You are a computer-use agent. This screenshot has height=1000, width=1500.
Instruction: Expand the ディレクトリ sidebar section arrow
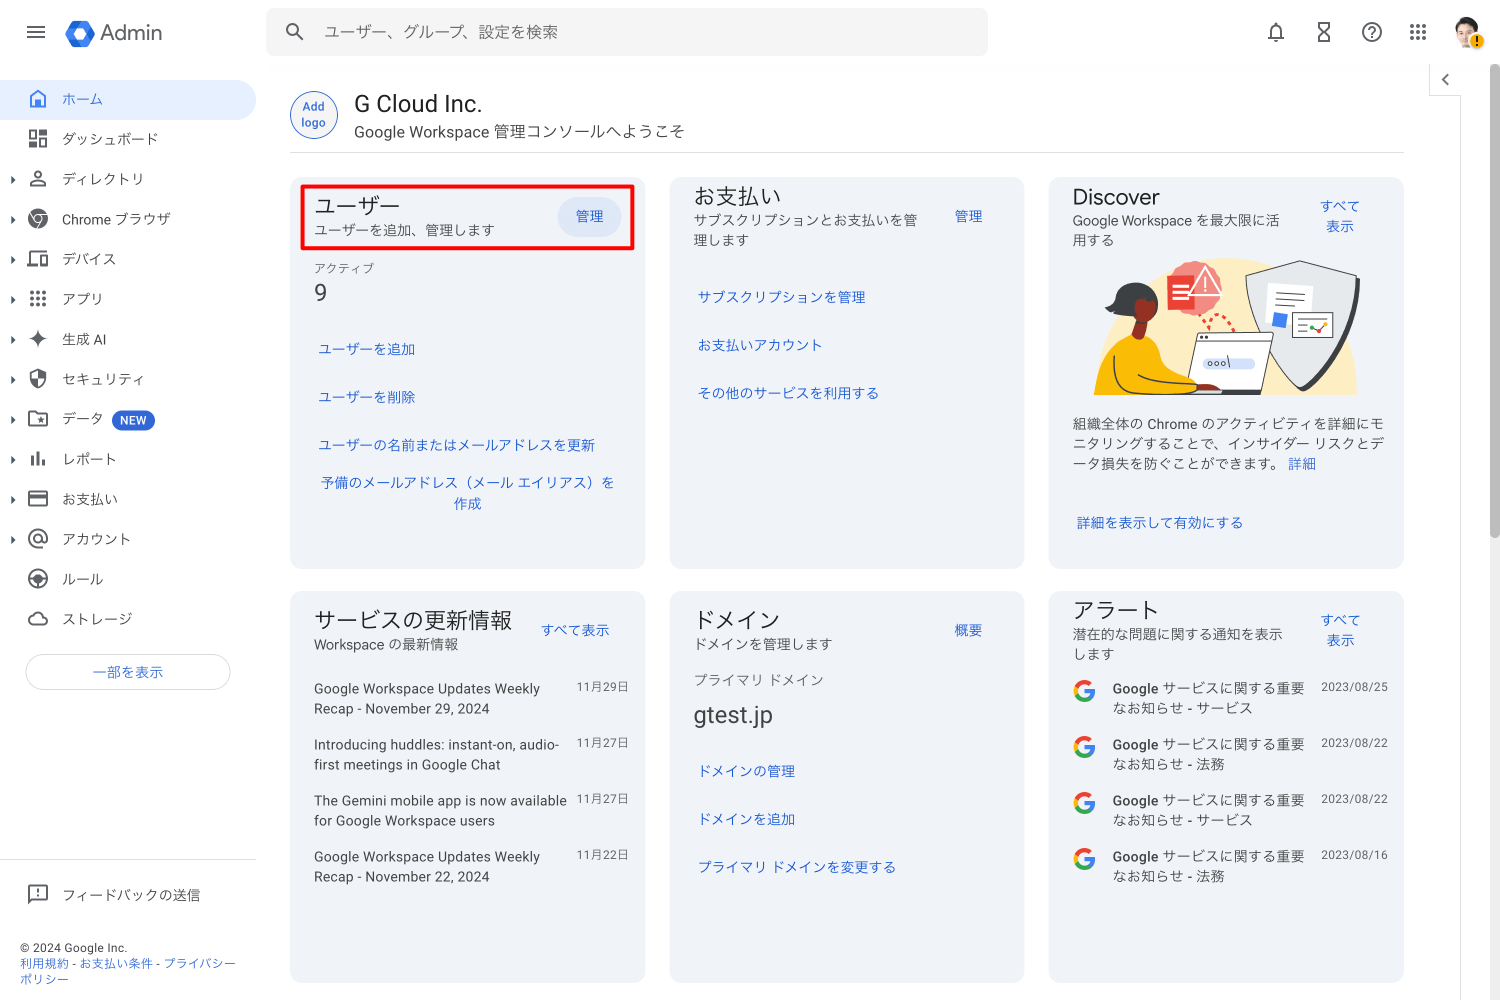[13, 180]
